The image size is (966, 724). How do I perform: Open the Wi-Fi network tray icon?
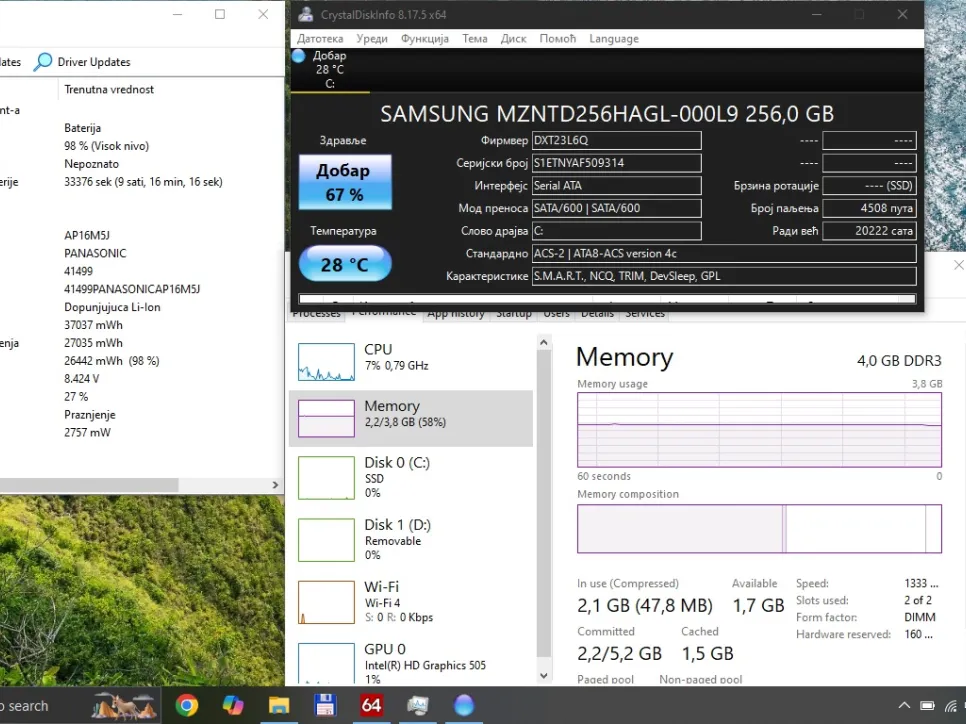[952, 706]
